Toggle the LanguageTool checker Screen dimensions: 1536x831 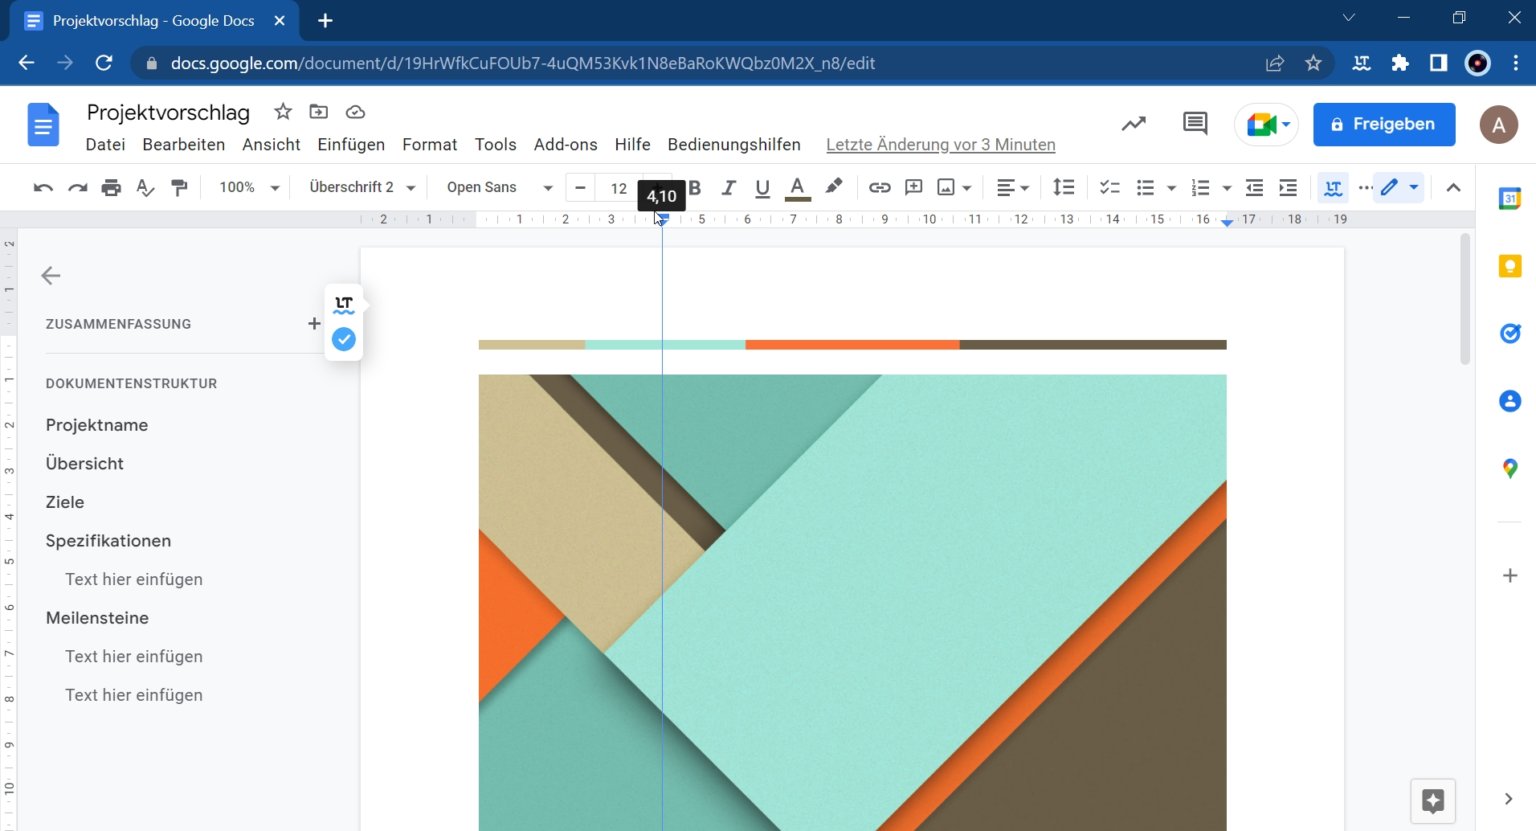pos(1333,187)
